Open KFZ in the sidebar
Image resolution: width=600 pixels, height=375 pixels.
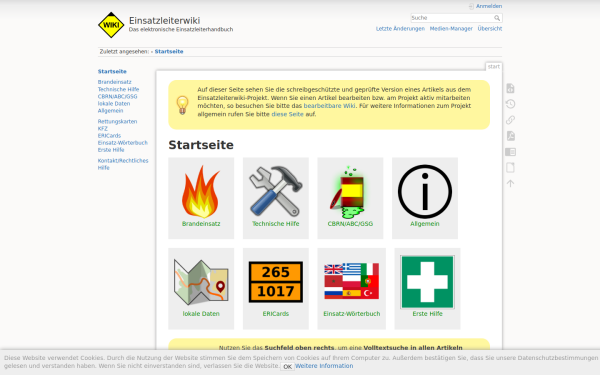click(x=103, y=129)
